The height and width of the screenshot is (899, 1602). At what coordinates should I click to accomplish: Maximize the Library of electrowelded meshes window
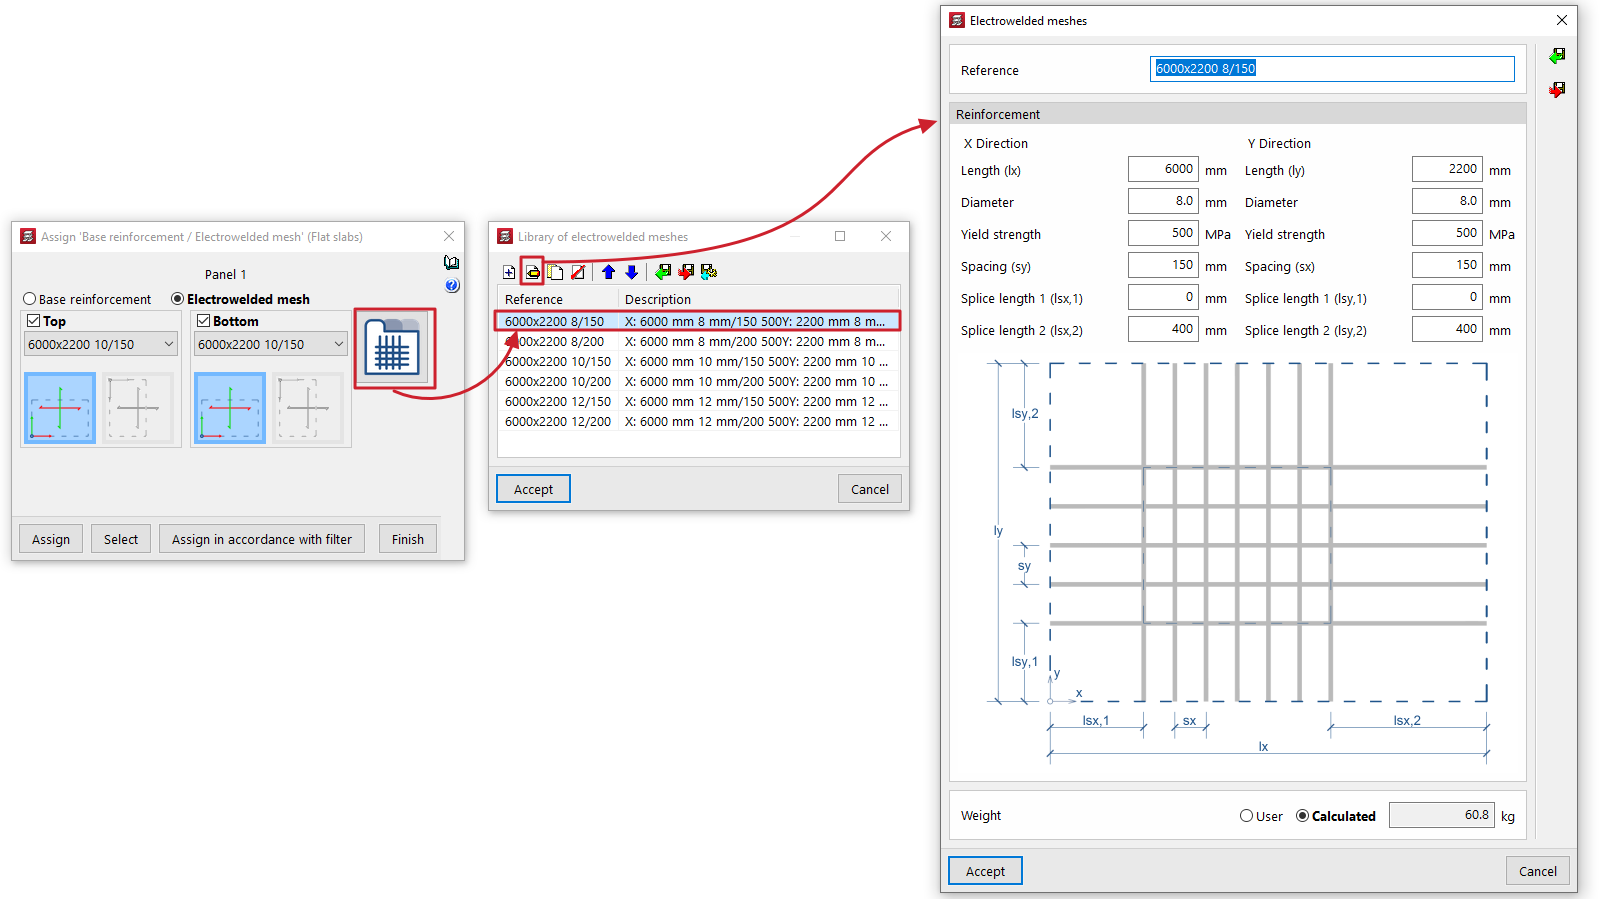point(840,237)
